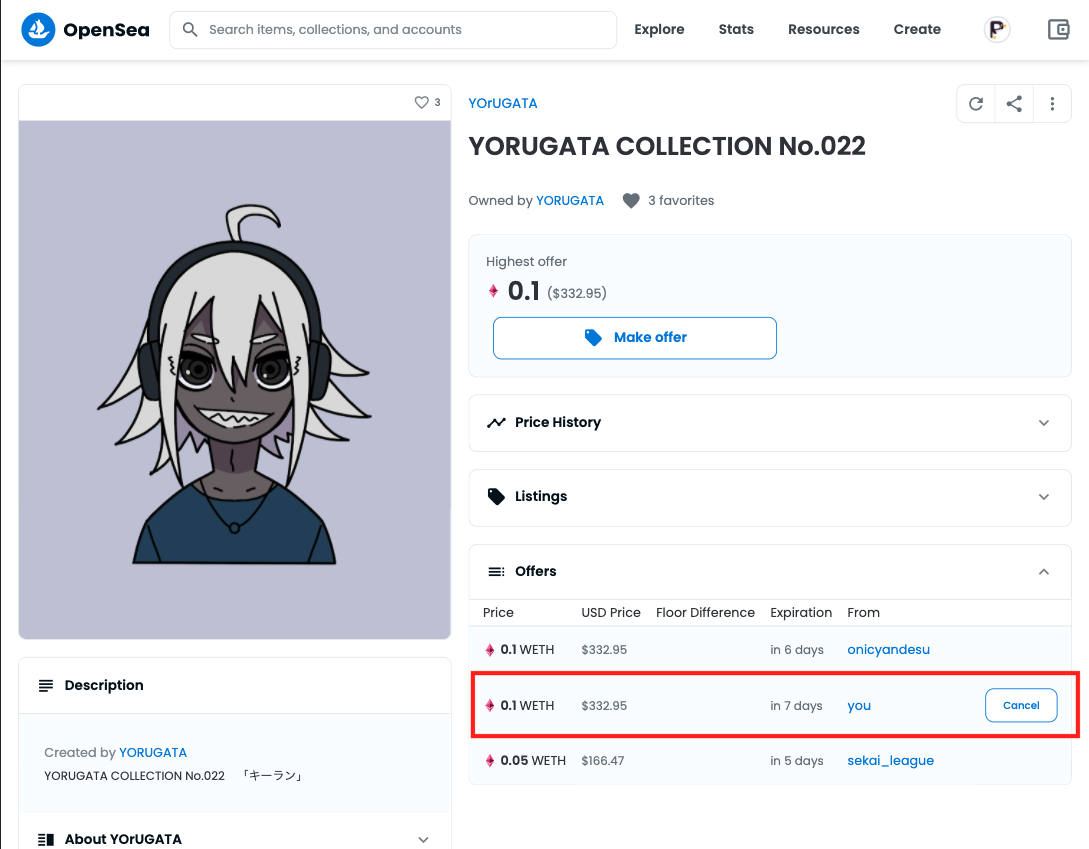Click the OpenSea logo icon
The image size is (1089, 849).
(x=38, y=30)
